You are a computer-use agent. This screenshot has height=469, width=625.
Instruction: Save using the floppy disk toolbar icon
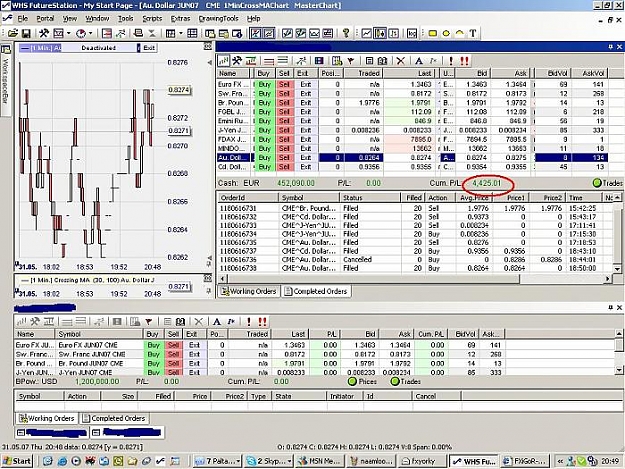pyautogui.click(x=26, y=33)
